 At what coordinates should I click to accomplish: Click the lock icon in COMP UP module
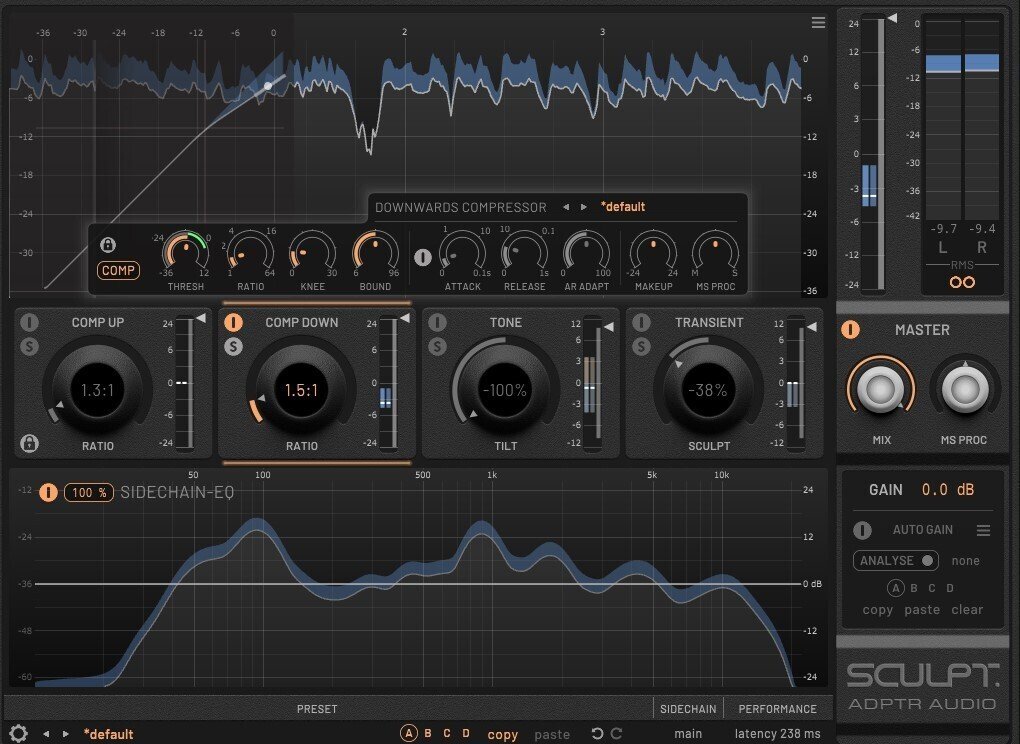29,443
